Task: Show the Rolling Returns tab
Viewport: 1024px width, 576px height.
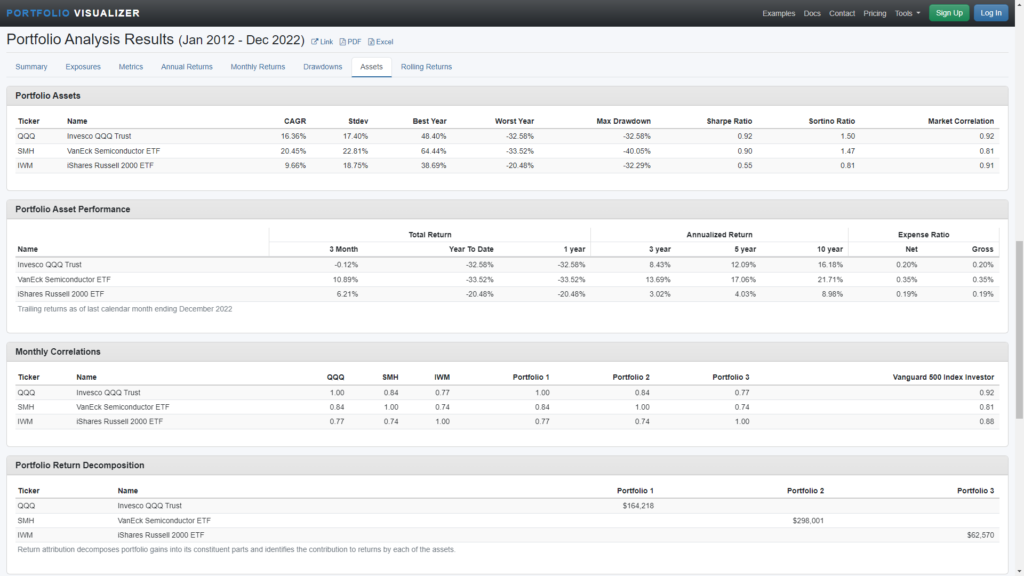Action: click(x=426, y=67)
